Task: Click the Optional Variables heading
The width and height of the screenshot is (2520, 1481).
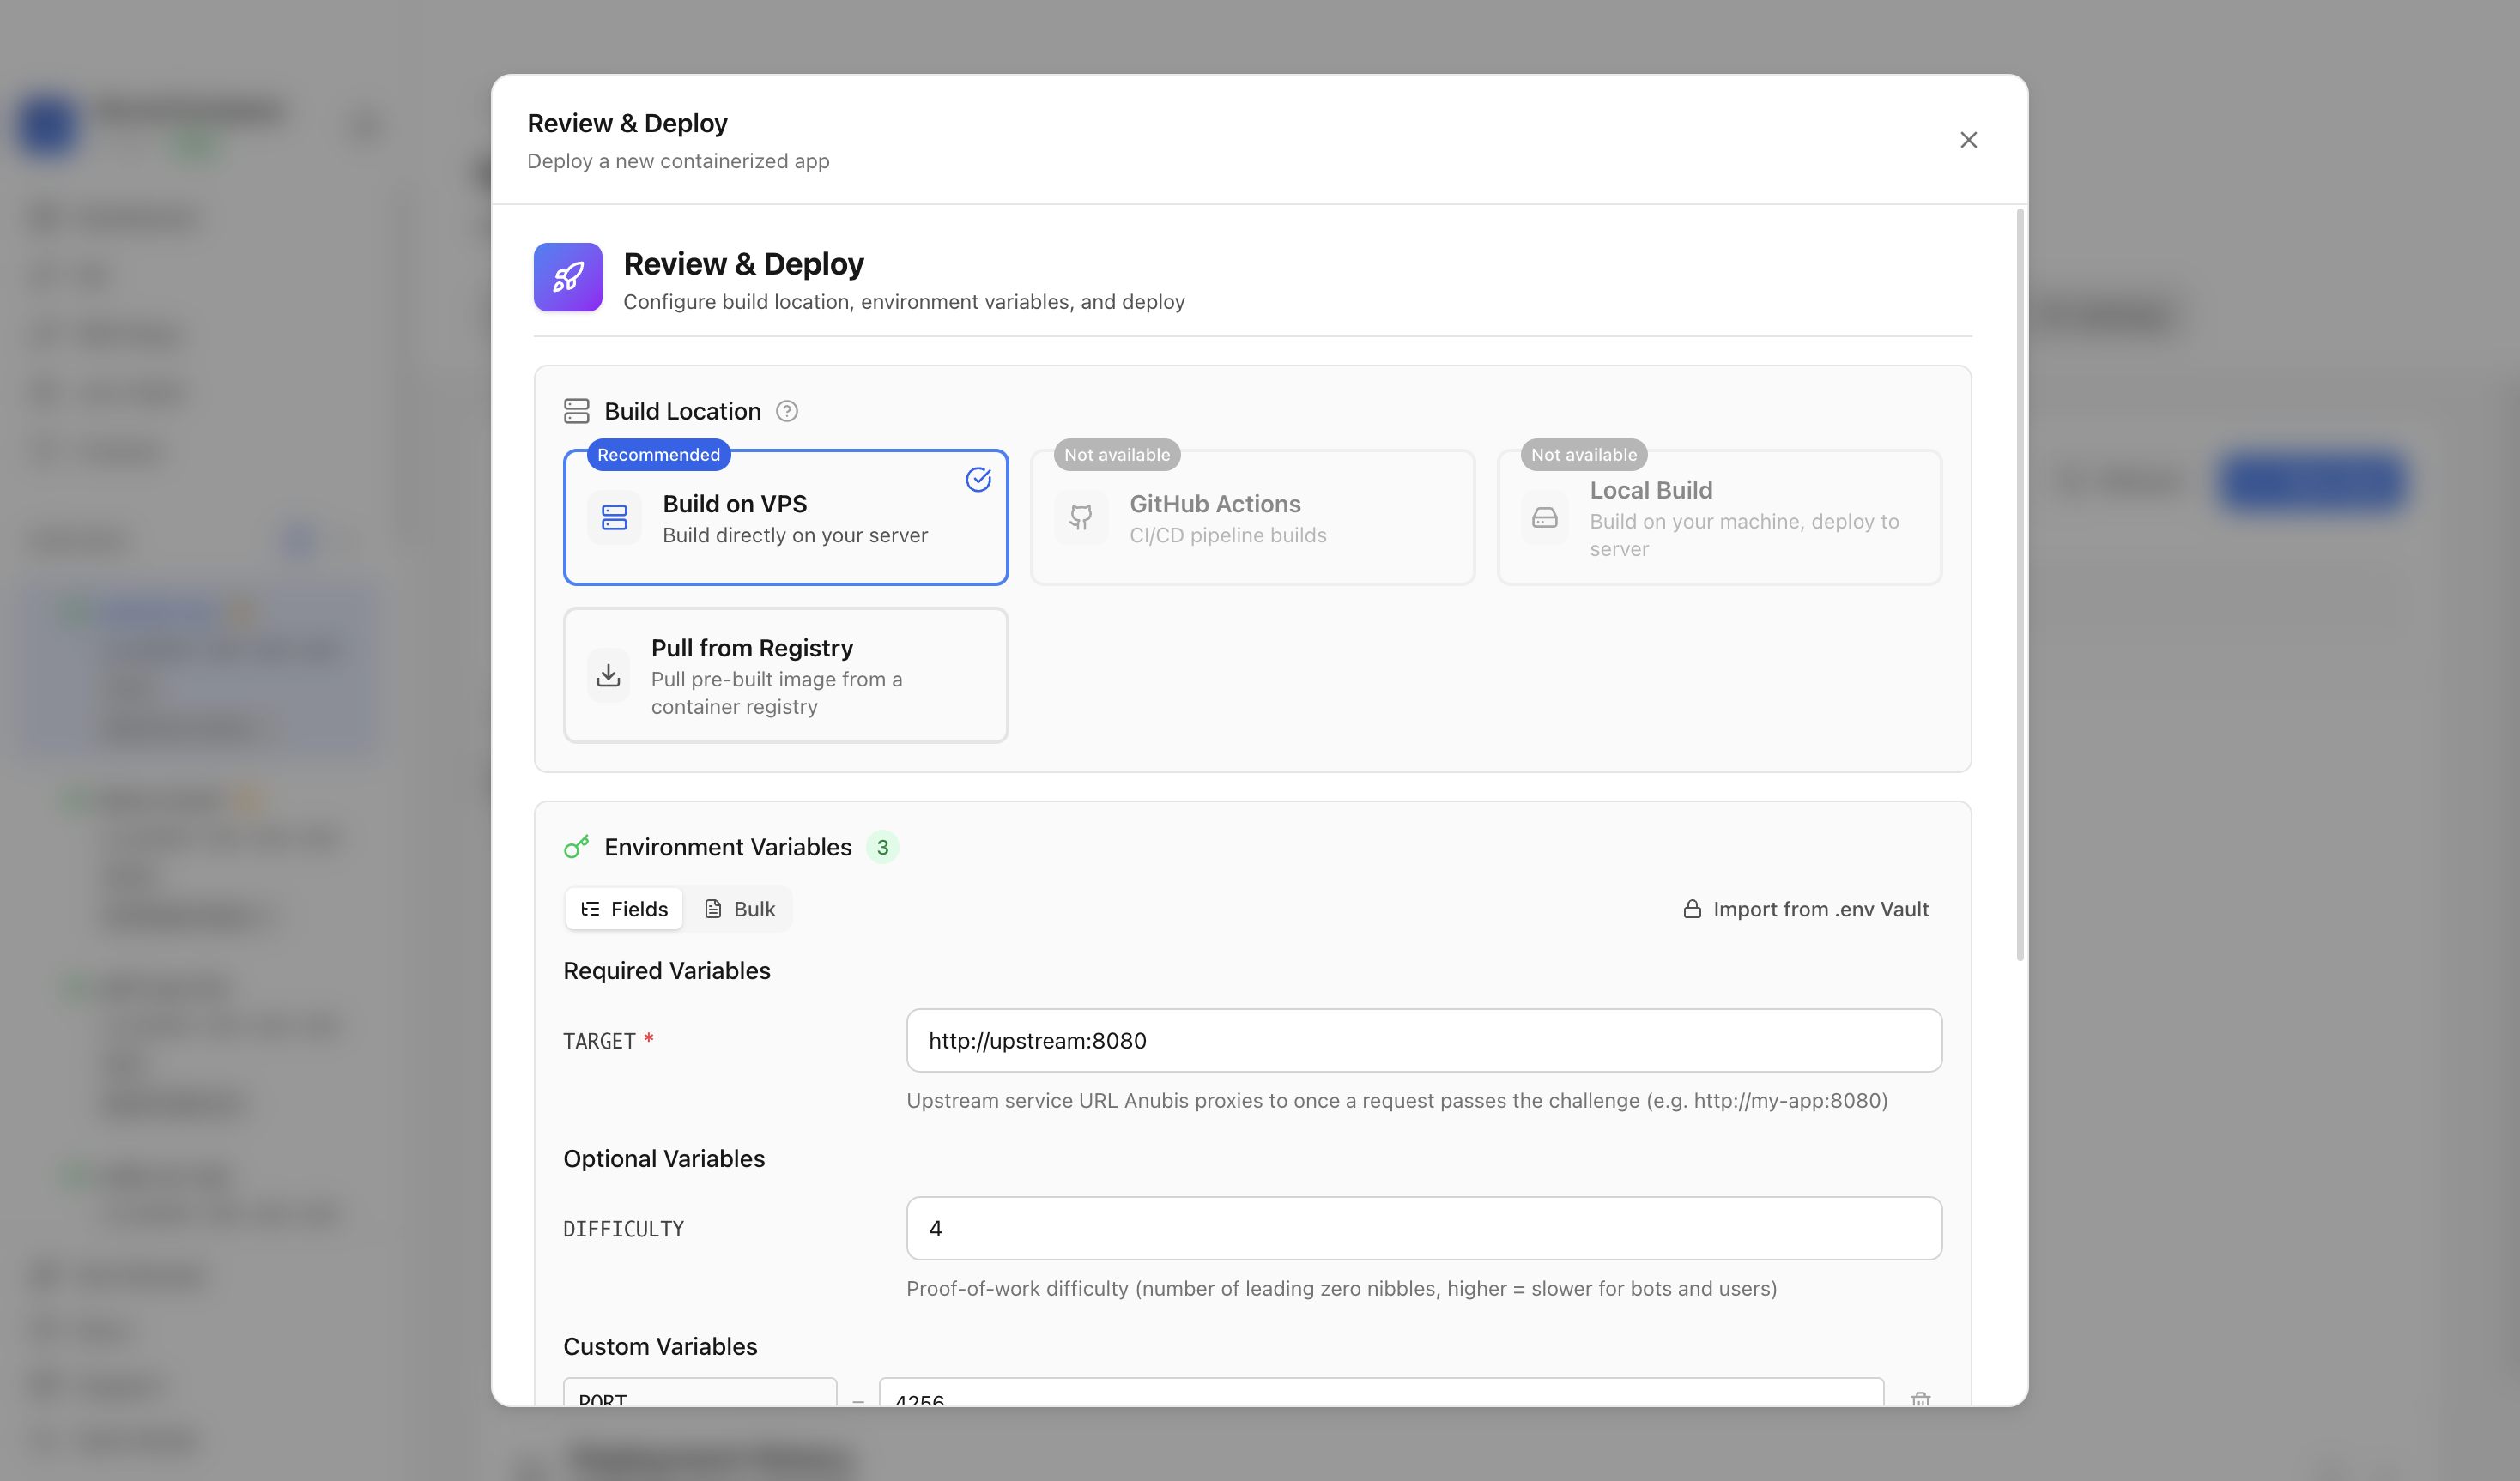Action: coord(664,1159)
